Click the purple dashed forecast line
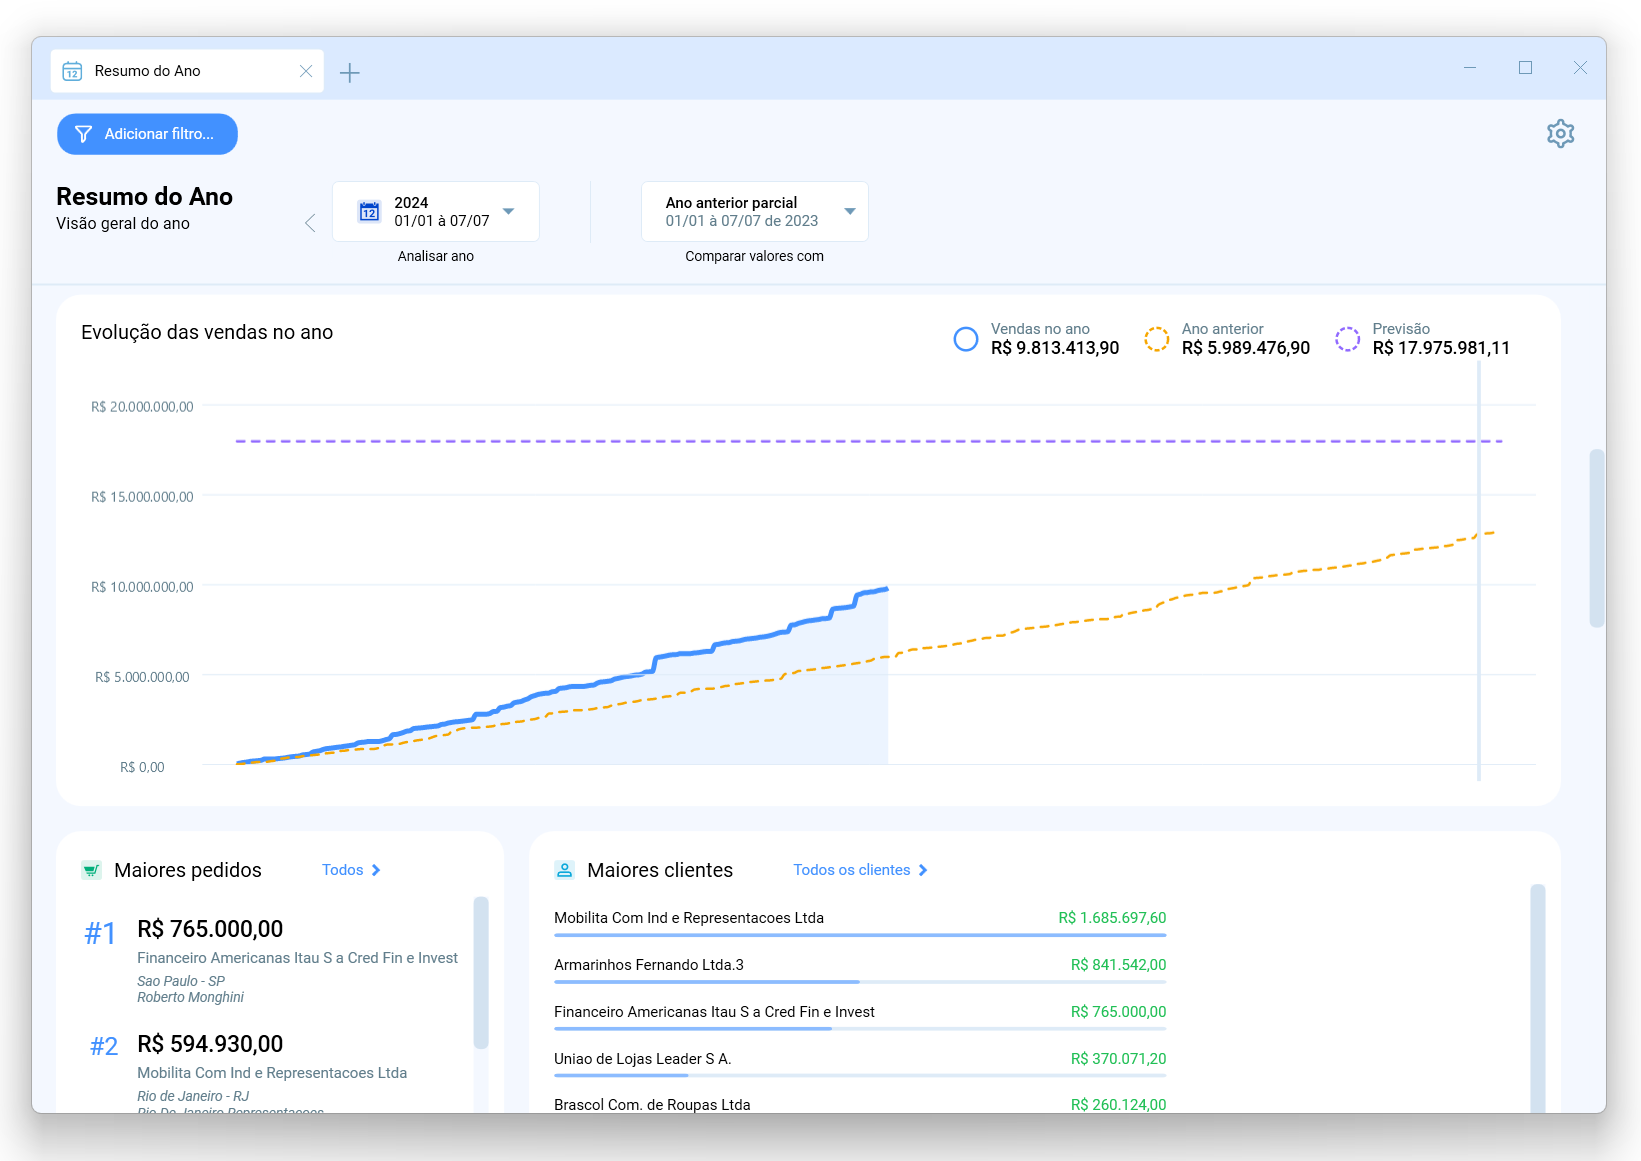Screen dimensions: 1641x1161 (868, 441)
